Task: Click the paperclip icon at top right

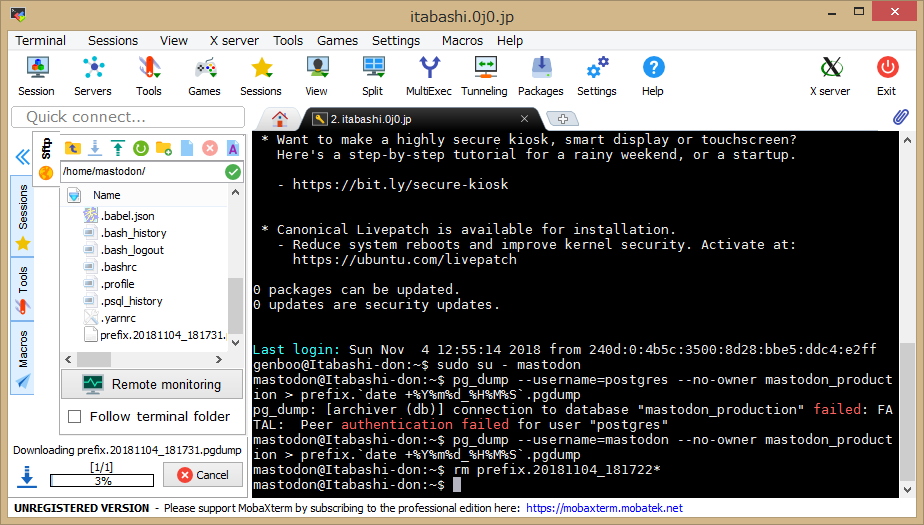Action: (x=900, y=118)
